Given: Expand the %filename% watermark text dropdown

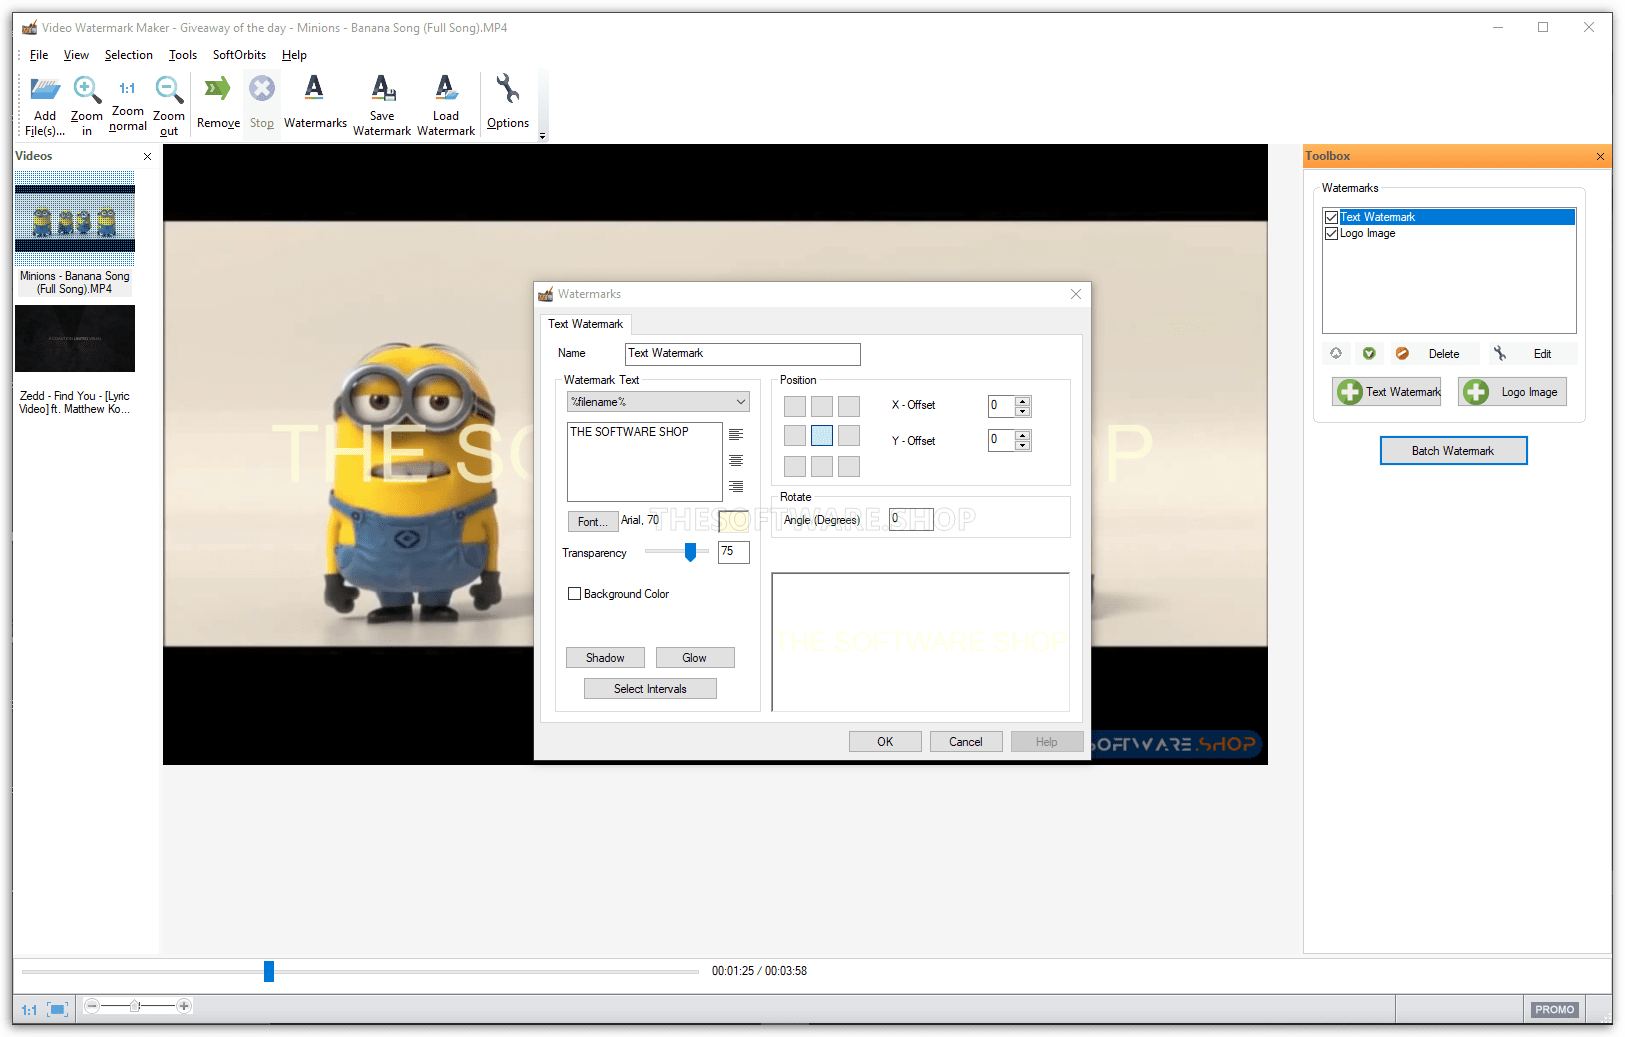Looking at the screenshot, I should 740,402.
